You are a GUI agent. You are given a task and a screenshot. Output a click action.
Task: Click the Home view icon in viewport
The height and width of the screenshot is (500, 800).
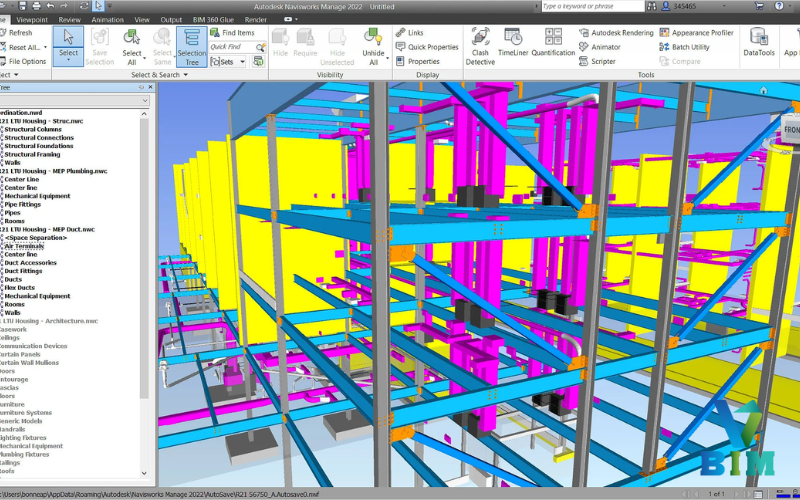coord(763,90)
